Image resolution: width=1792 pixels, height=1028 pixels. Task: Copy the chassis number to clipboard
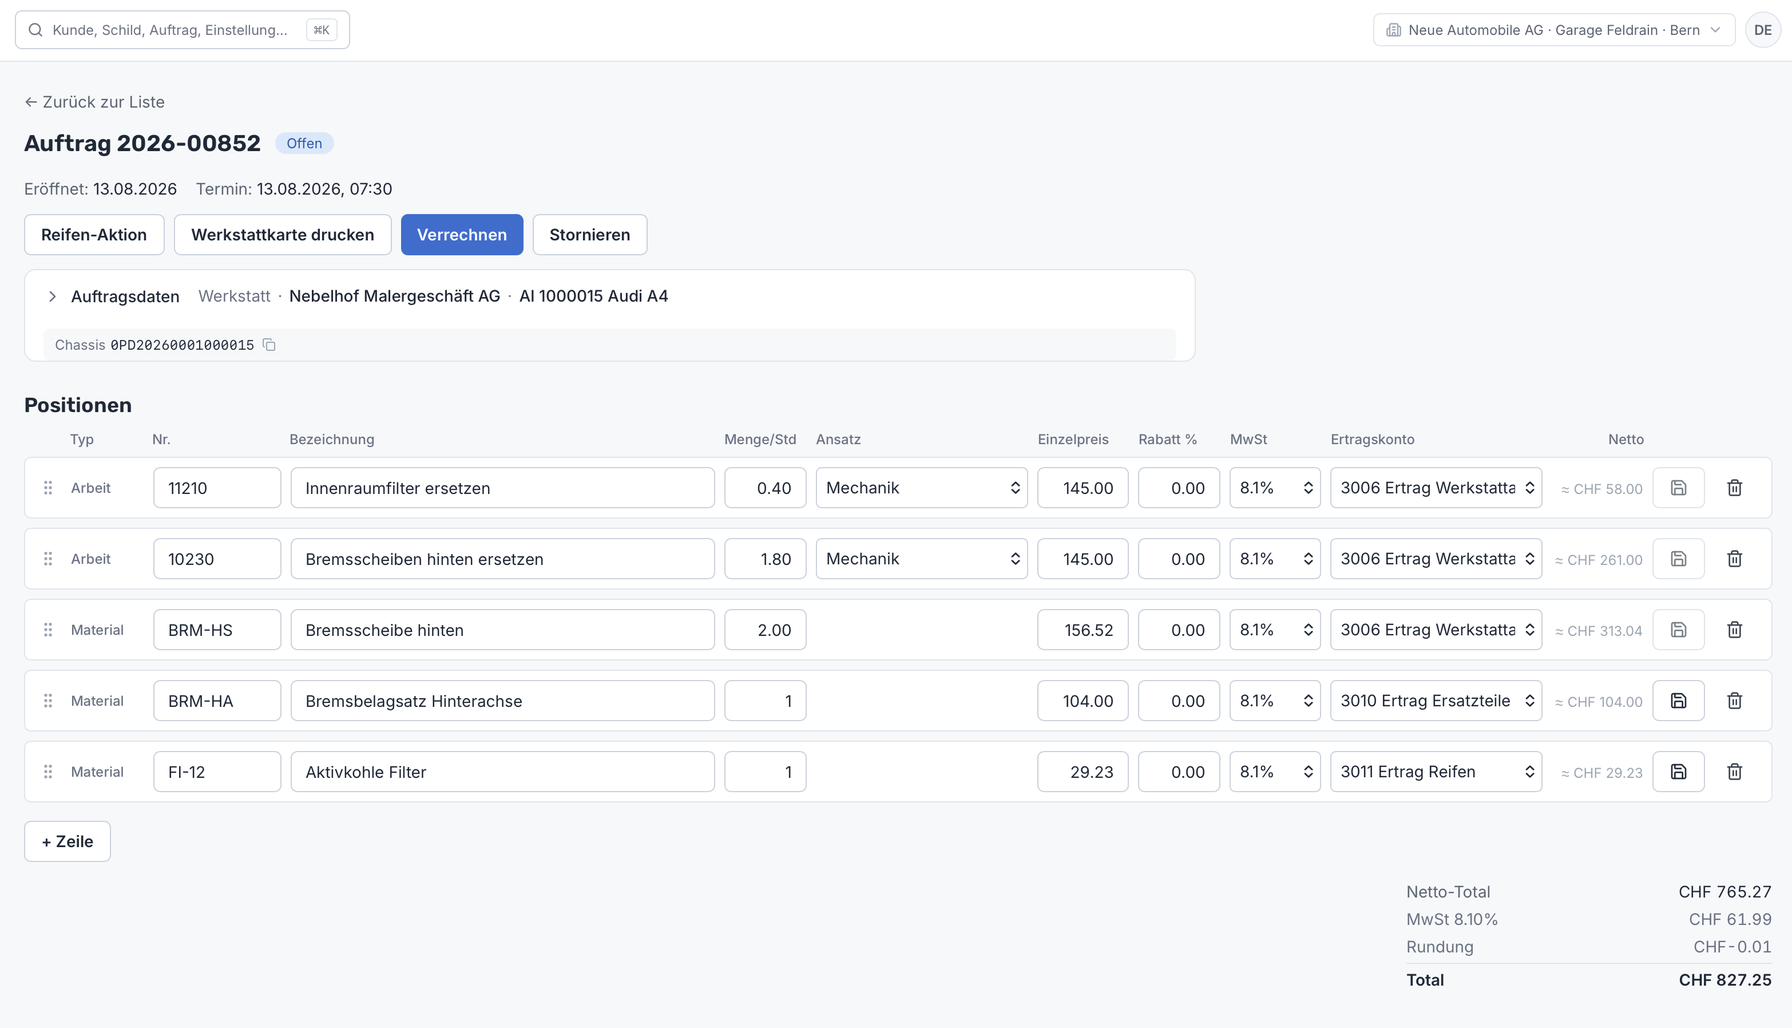[269, 345]
